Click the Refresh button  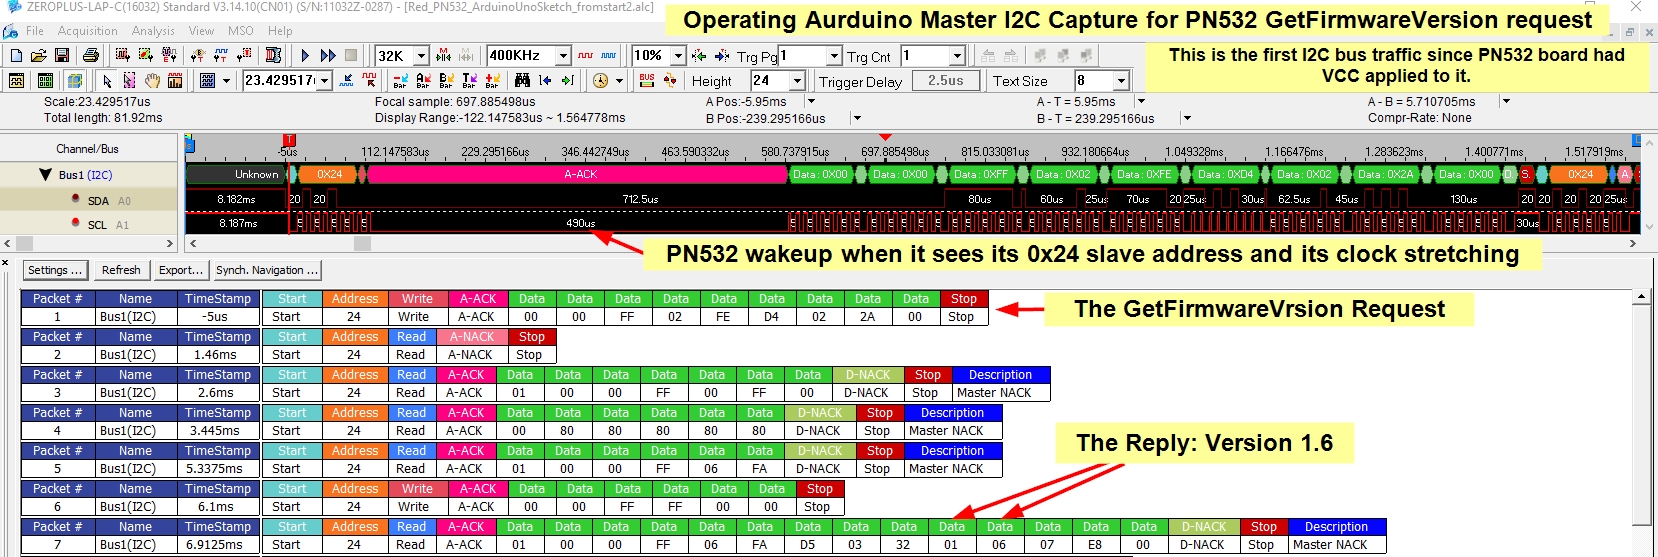point(121,270)
